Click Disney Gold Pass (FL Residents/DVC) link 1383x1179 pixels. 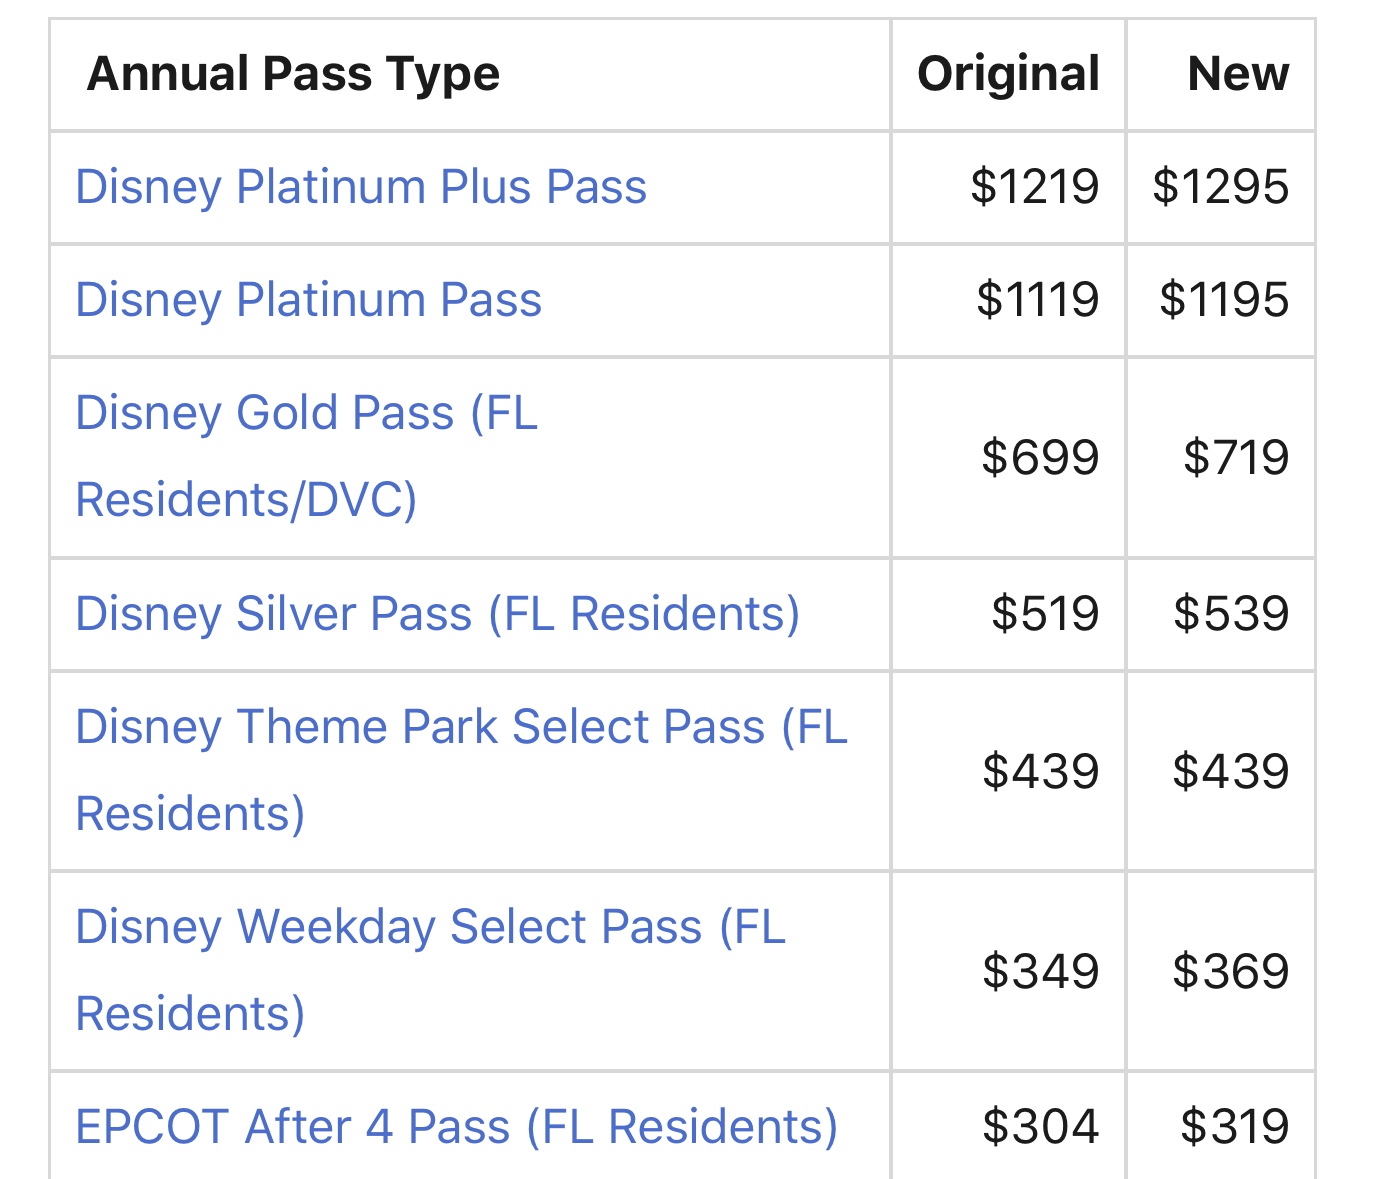[306, 414]
